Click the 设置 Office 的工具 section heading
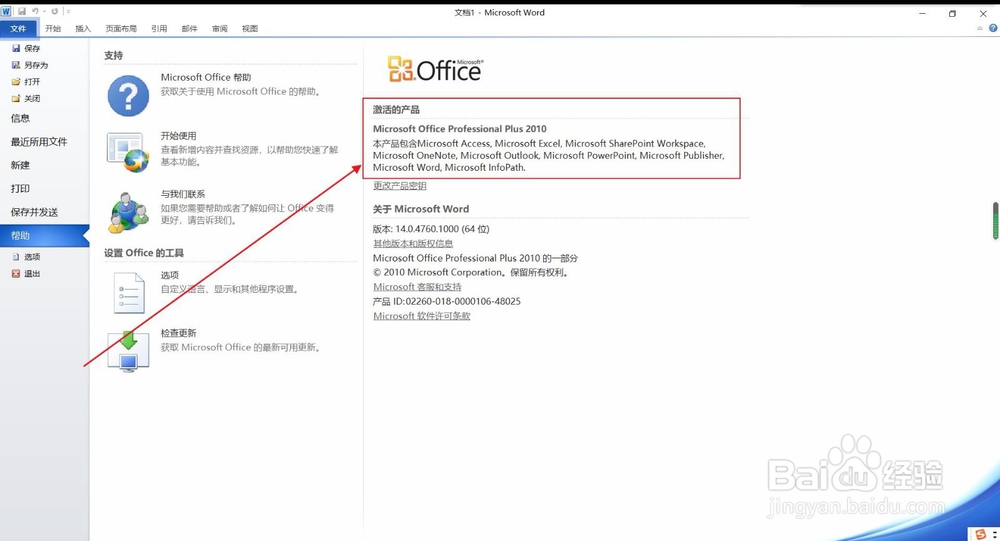1000x541 pixels. tap(144, 253)
